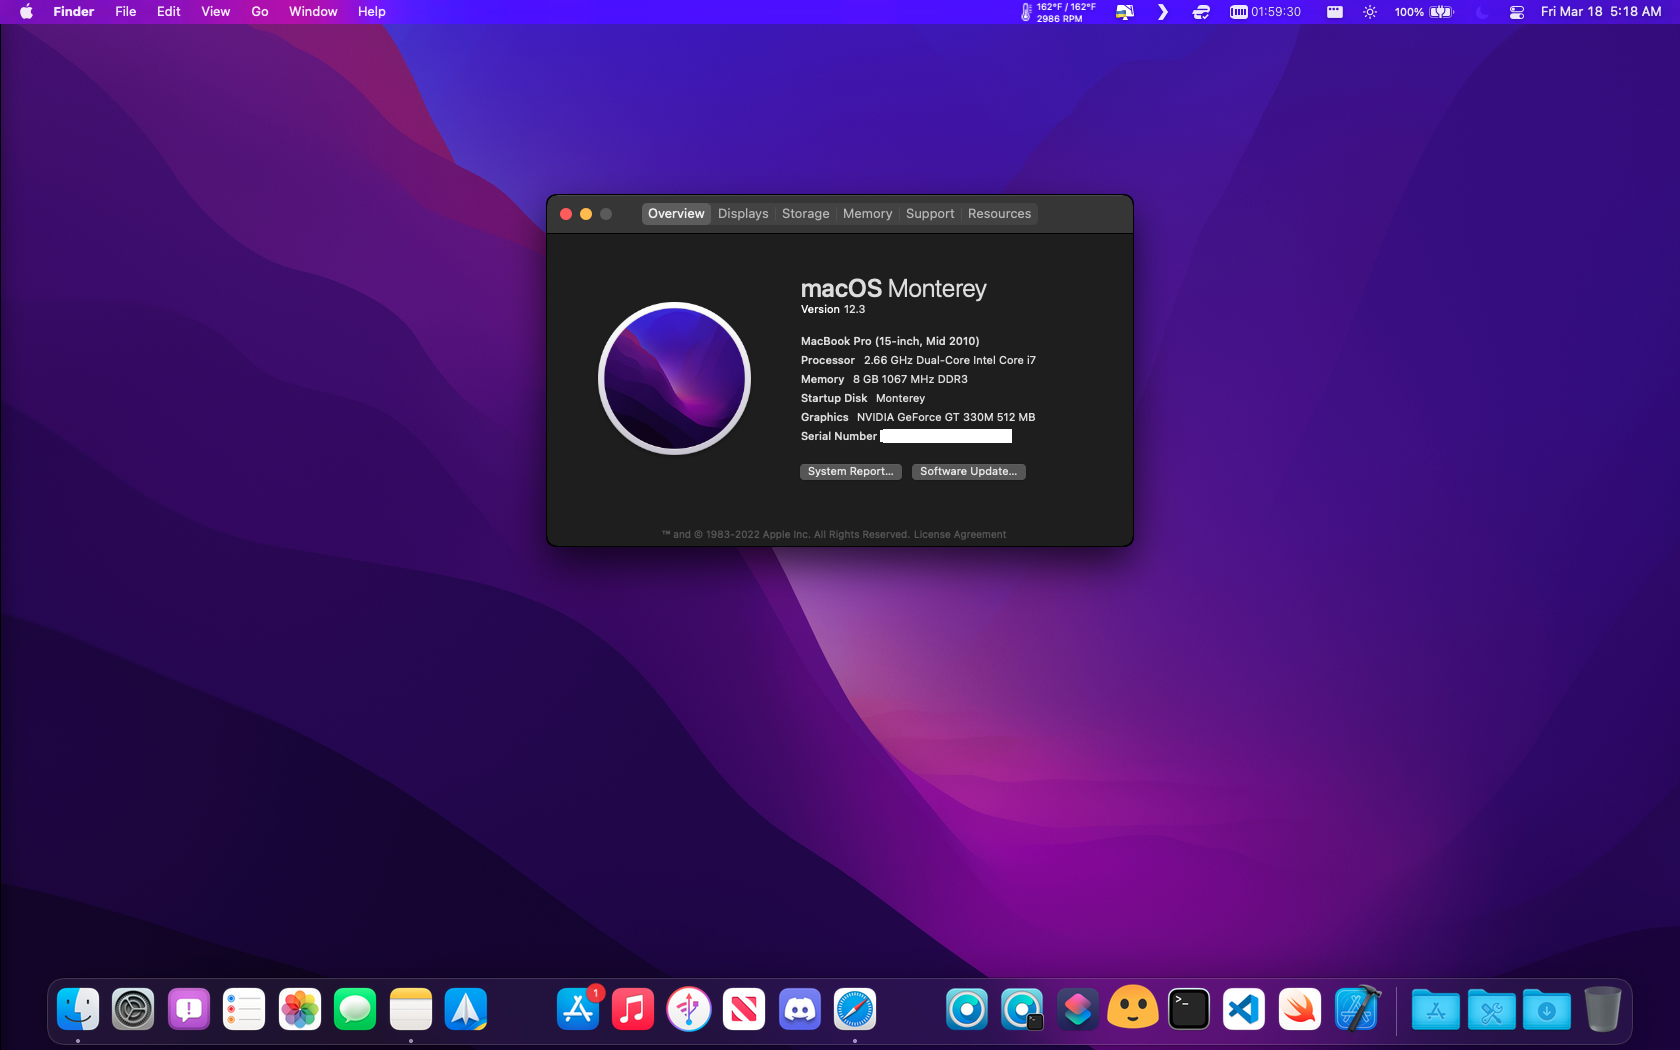Click the brightness sun icon in menu bar

tap(1370, 12)
